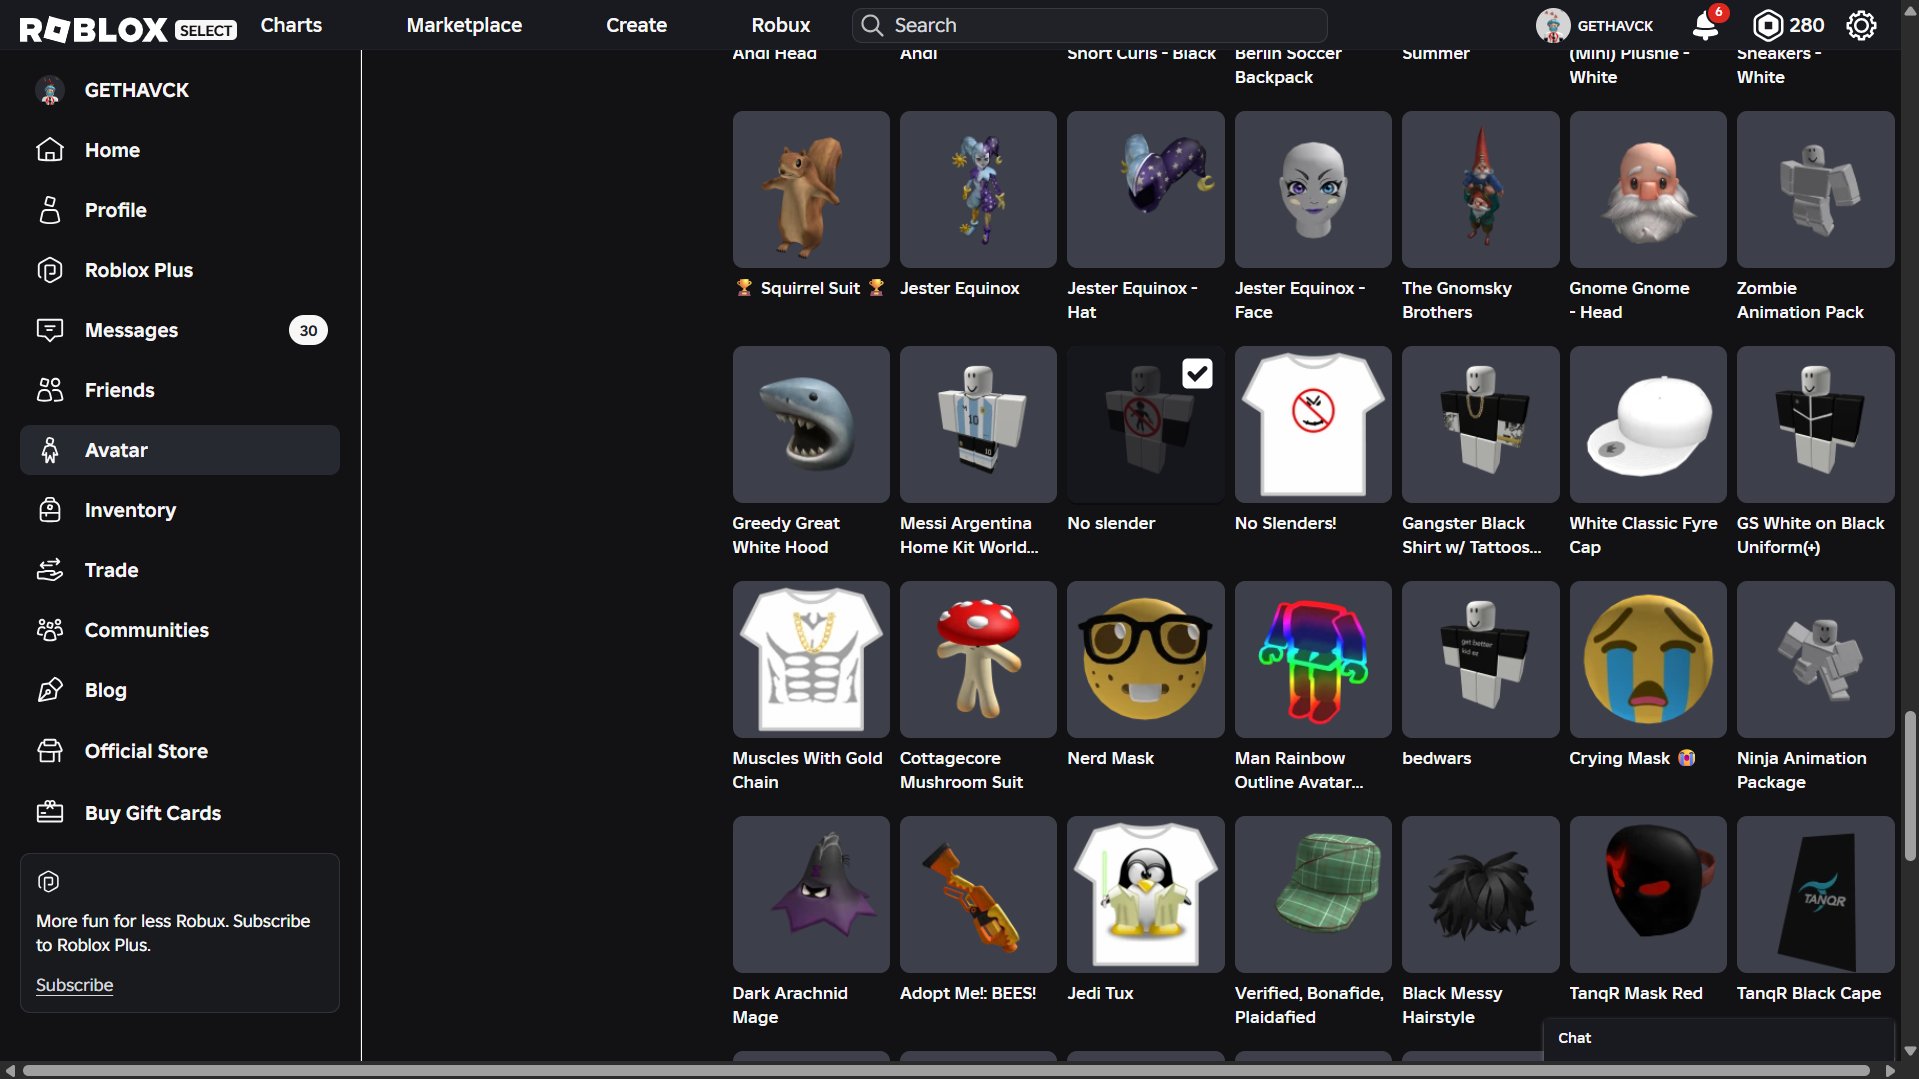Open the Robux tab
The width and height of the screenshot is (1919, 1079).
pyautogui.click(x=780, y=25)
